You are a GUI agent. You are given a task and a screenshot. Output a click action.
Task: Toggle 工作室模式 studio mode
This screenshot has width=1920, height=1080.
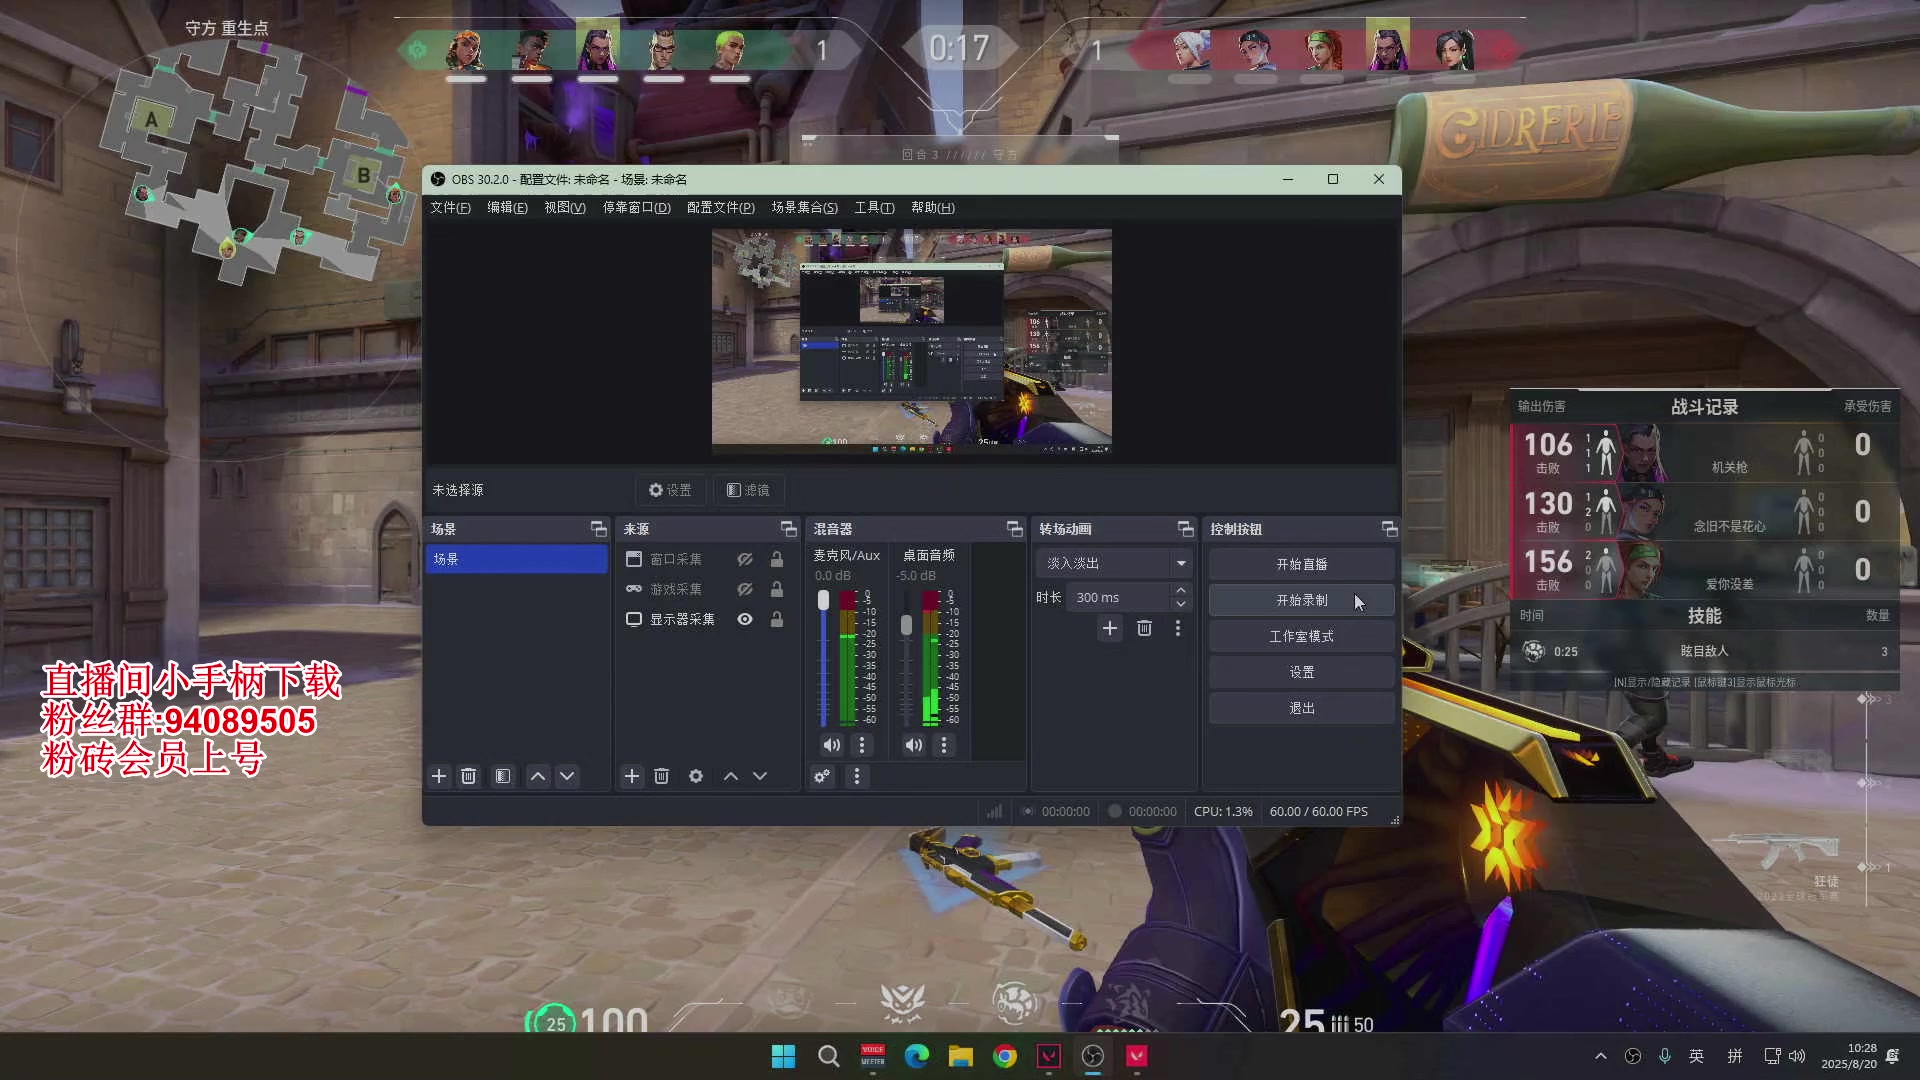pyautogui.click(x=1301, y=636)
